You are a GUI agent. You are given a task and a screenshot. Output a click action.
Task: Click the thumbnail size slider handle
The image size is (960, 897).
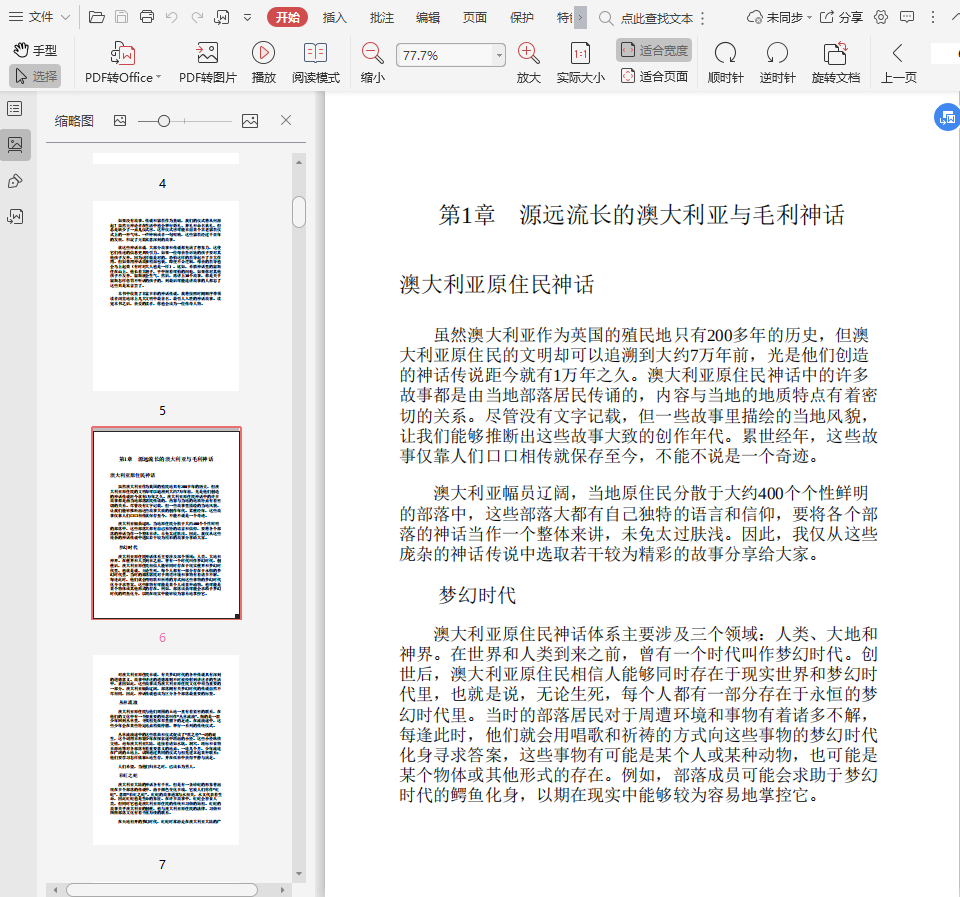tap(163, 121)
